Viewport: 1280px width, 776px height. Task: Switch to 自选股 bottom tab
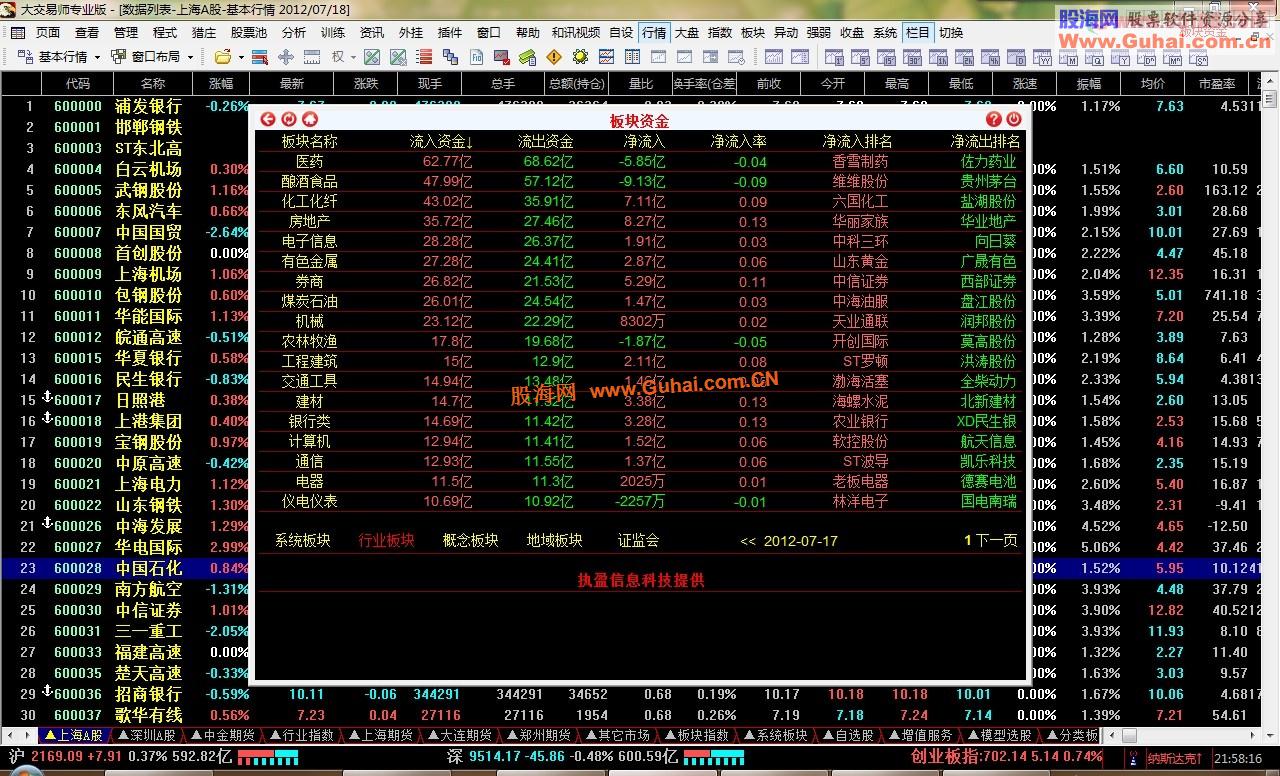848,735
